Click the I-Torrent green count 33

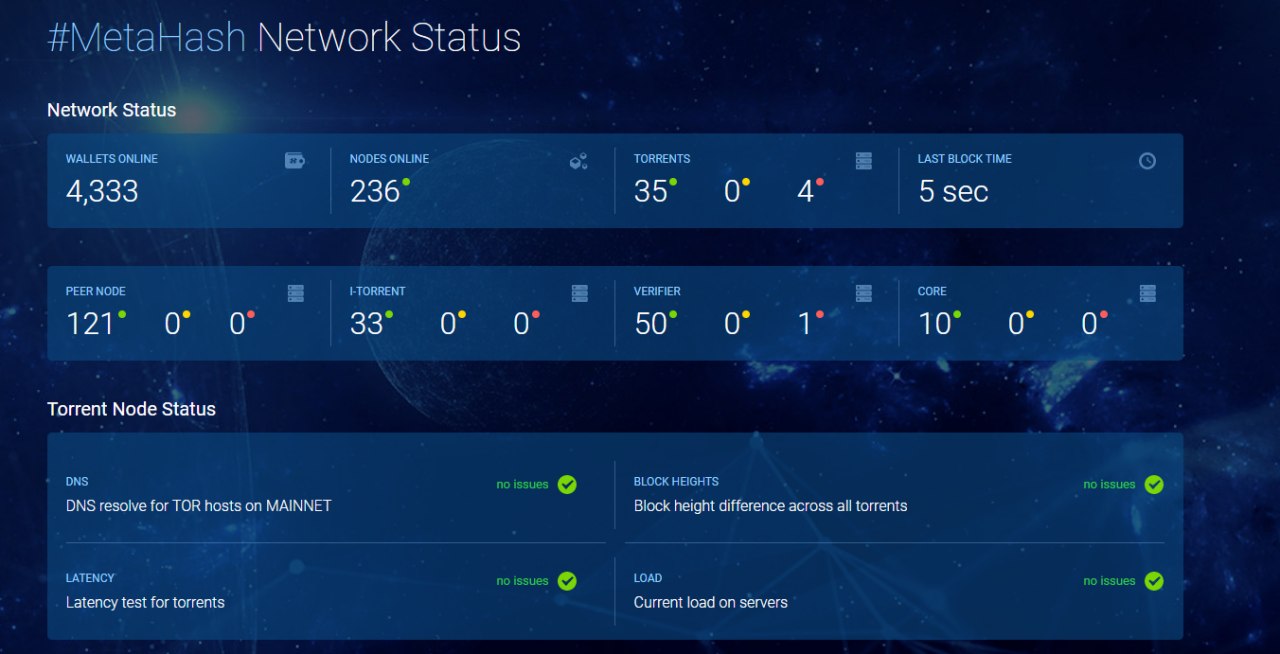pos(367,324)
